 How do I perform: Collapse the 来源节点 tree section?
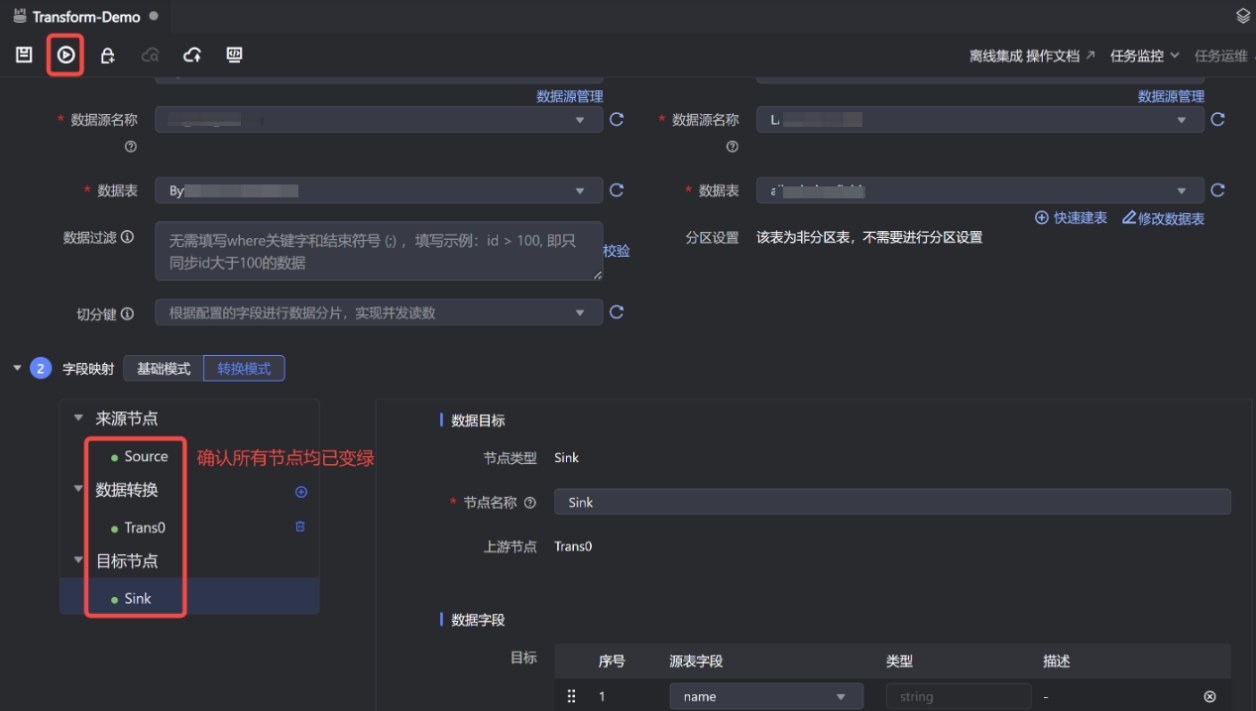[78, 418]
